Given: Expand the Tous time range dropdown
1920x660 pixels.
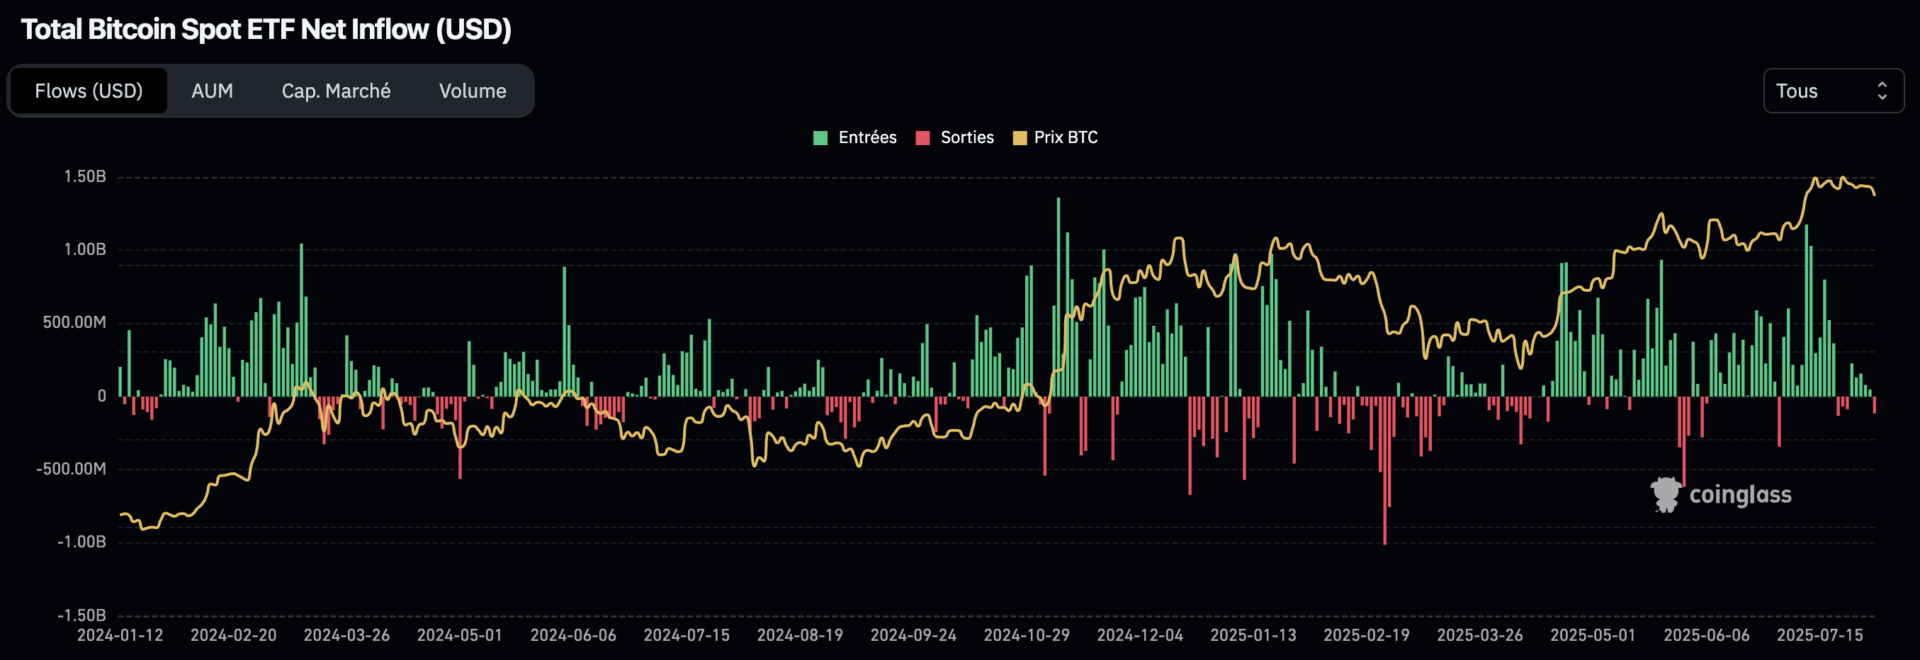Looking at the screenshot, I should pos(1832,91).
